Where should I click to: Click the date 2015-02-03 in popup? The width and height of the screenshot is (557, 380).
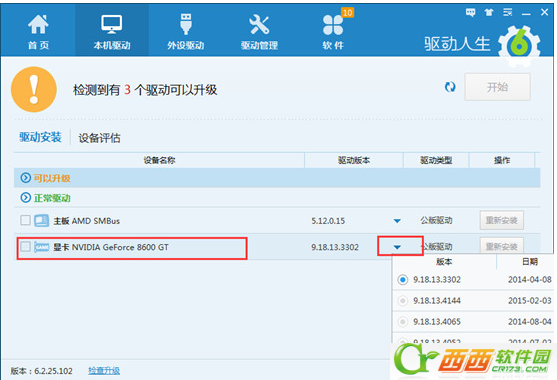(530, 301)
